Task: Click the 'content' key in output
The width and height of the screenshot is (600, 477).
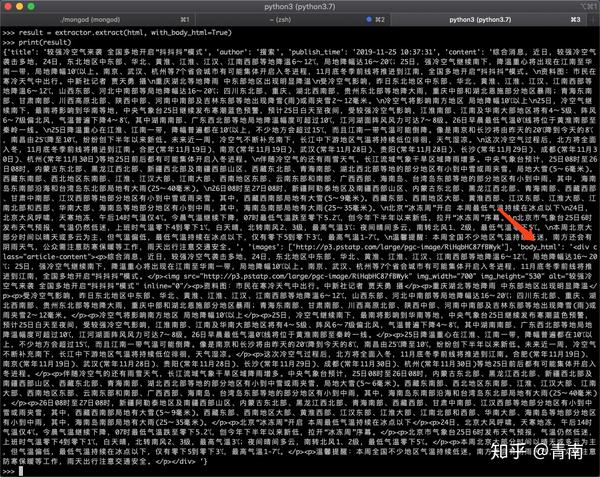Action: click(465, 52)
